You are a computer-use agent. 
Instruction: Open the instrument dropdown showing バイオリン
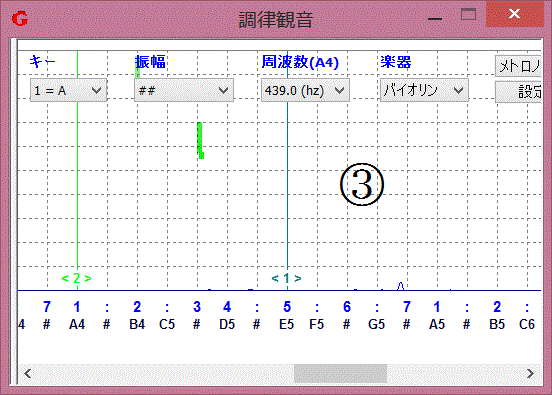click(x=424, y=90)
